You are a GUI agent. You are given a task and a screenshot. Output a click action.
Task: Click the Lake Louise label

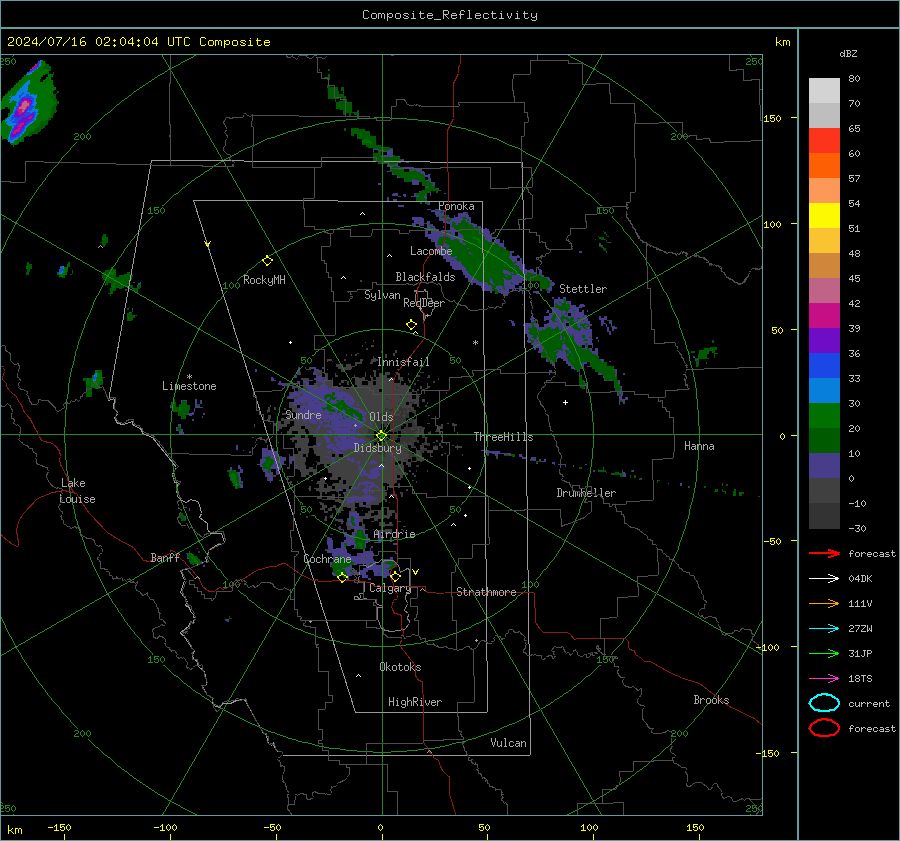click(x=77, y=491)
